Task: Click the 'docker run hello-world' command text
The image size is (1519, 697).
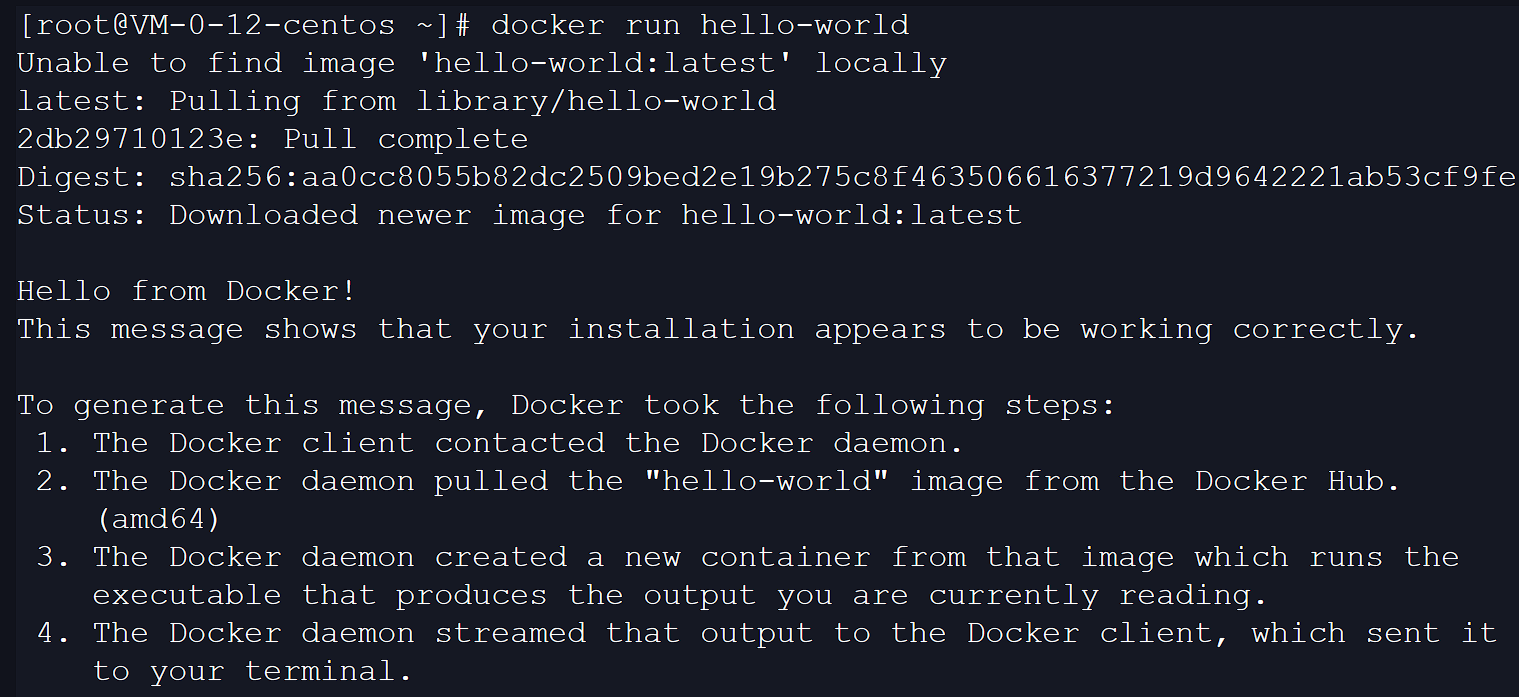Action: point(700,25)
